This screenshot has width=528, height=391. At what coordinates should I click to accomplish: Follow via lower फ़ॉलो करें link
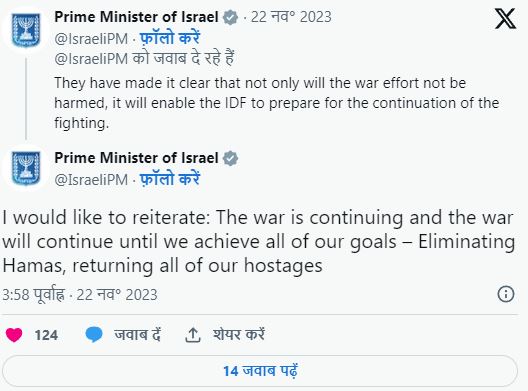pos(170,179)
